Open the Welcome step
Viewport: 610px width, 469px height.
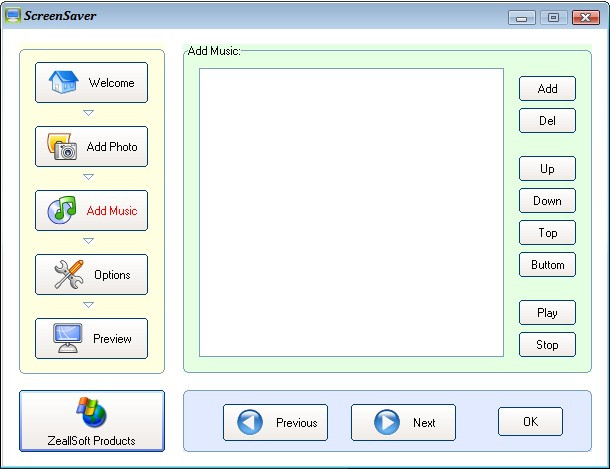(91, 82)
